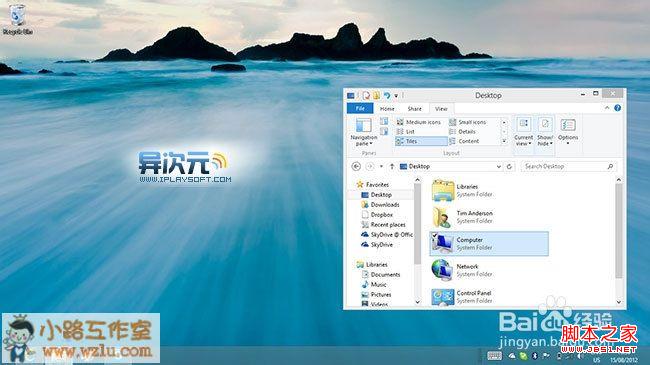This screenshot has width=650, height=365.
Task: Open Downloads in navigation pane
Action: coord(380,204)
